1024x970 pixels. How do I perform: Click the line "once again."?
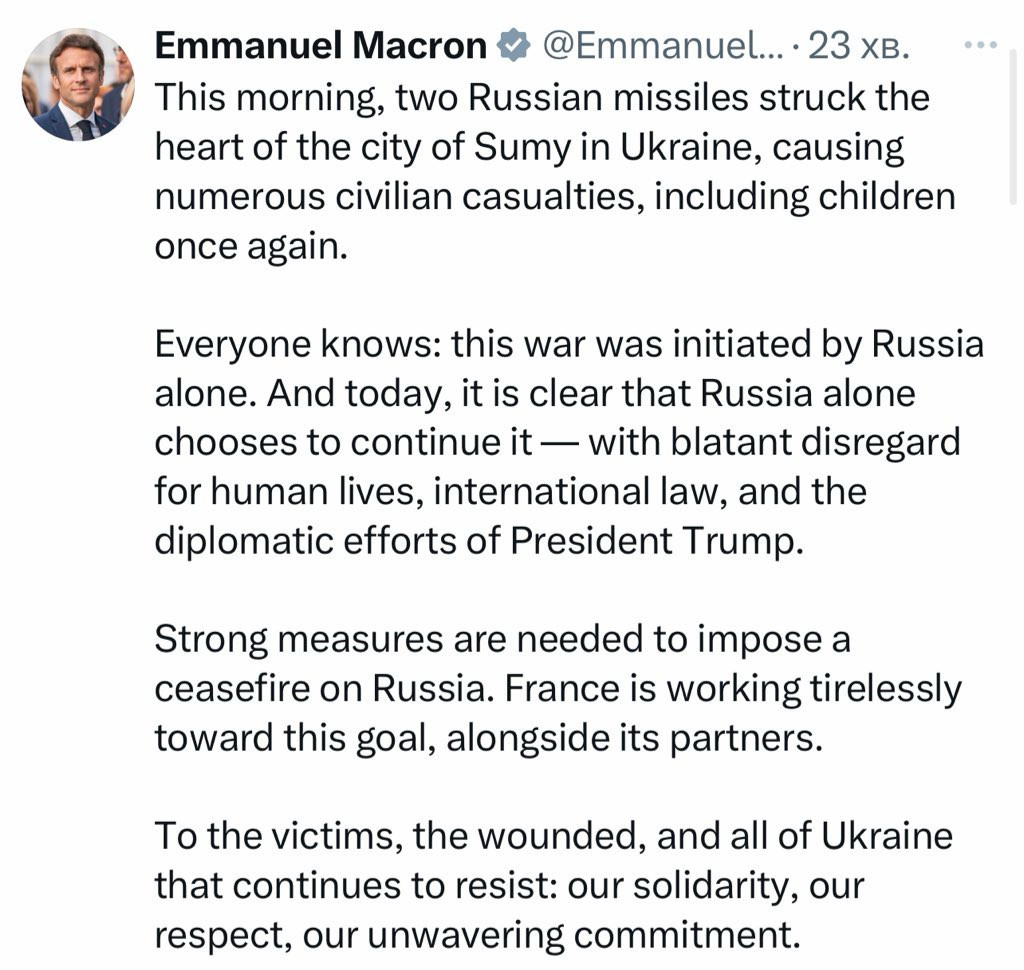click(251, 247)
